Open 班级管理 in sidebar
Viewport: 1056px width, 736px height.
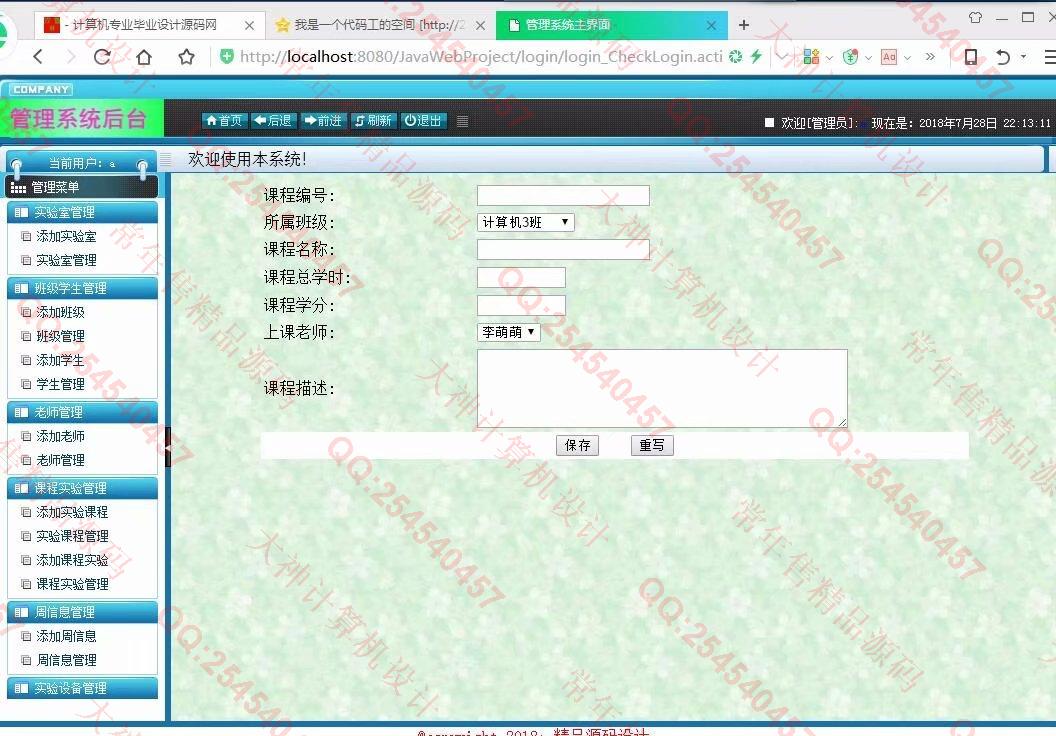tap(60, 337)
